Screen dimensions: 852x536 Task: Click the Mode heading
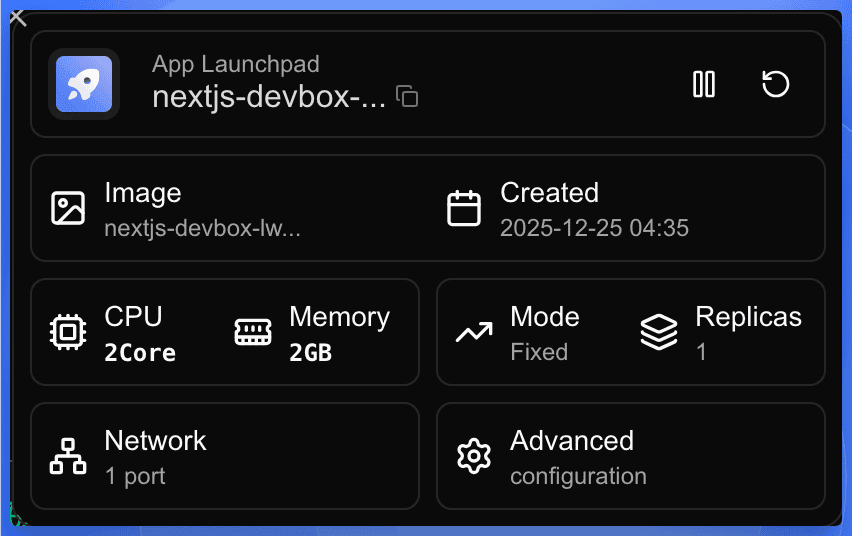pos(545,316)
